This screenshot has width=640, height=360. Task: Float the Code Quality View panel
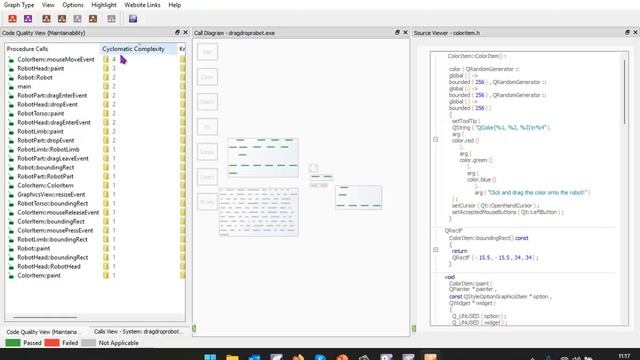pos(178,32)
